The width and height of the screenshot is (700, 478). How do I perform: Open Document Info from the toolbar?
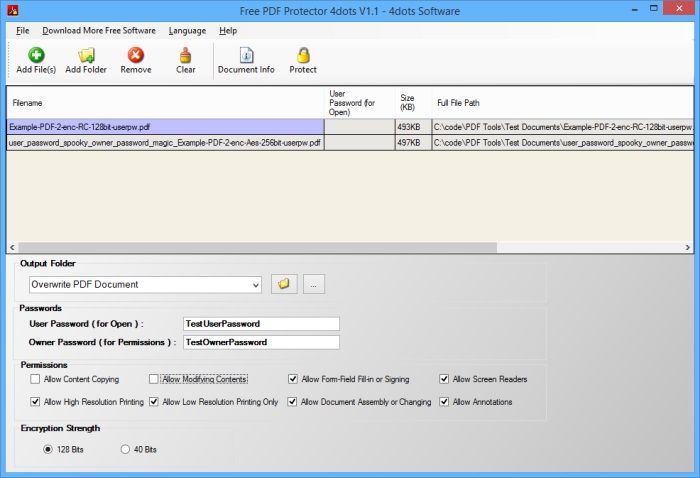tap(246, 61)
